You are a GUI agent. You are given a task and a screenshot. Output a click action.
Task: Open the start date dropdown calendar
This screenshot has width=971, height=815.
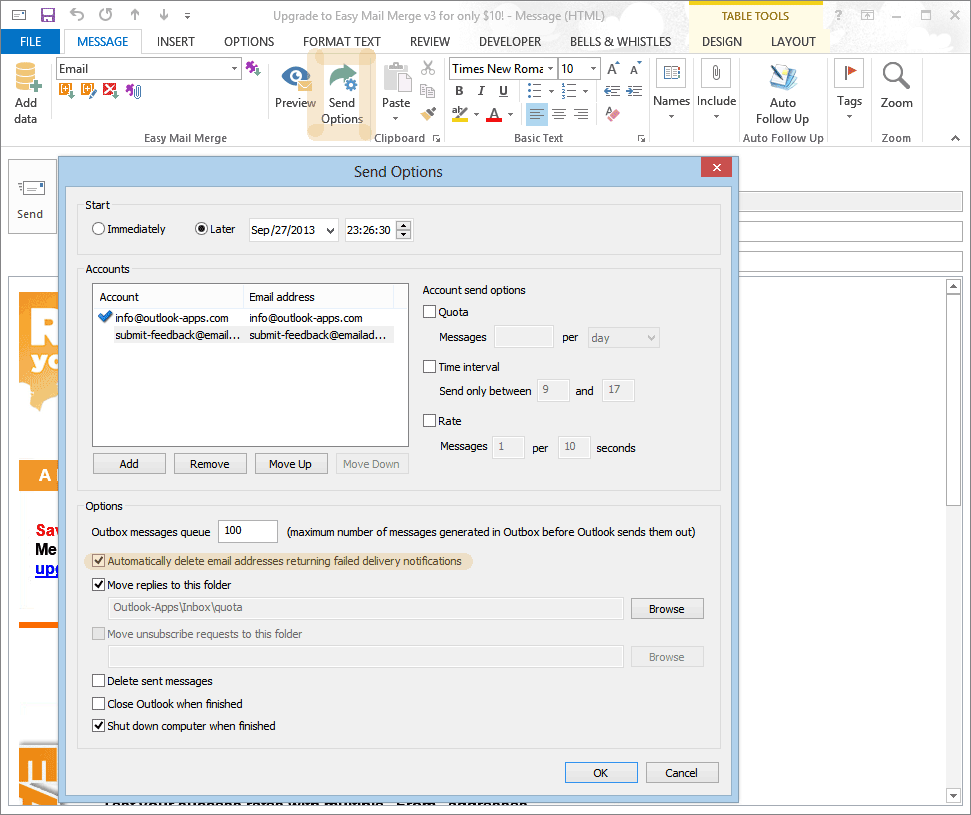point(331,230)
